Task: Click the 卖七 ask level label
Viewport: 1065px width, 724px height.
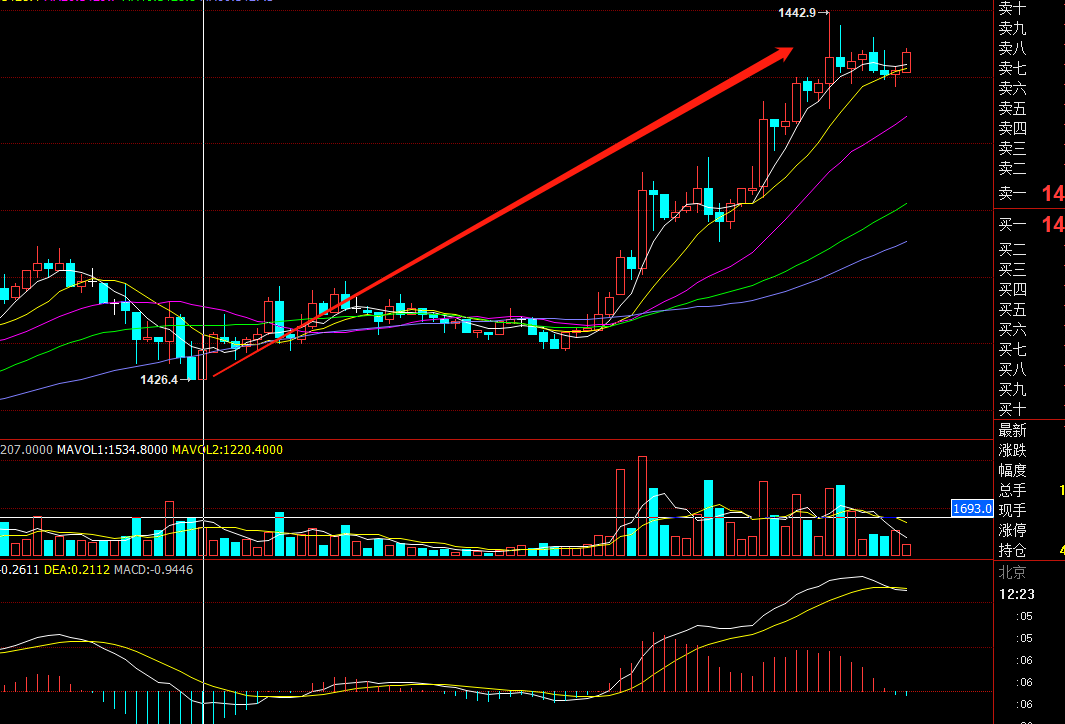Action: pyautogui.click(x=1013, y=69)
